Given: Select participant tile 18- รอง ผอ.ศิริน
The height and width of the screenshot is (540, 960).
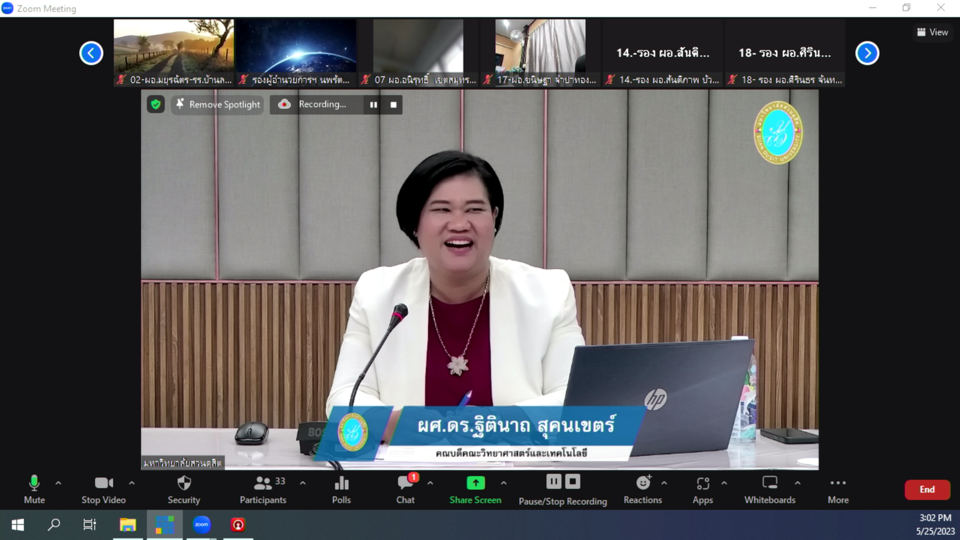Looking at the screenshot, I should click(x=784, y=53).
